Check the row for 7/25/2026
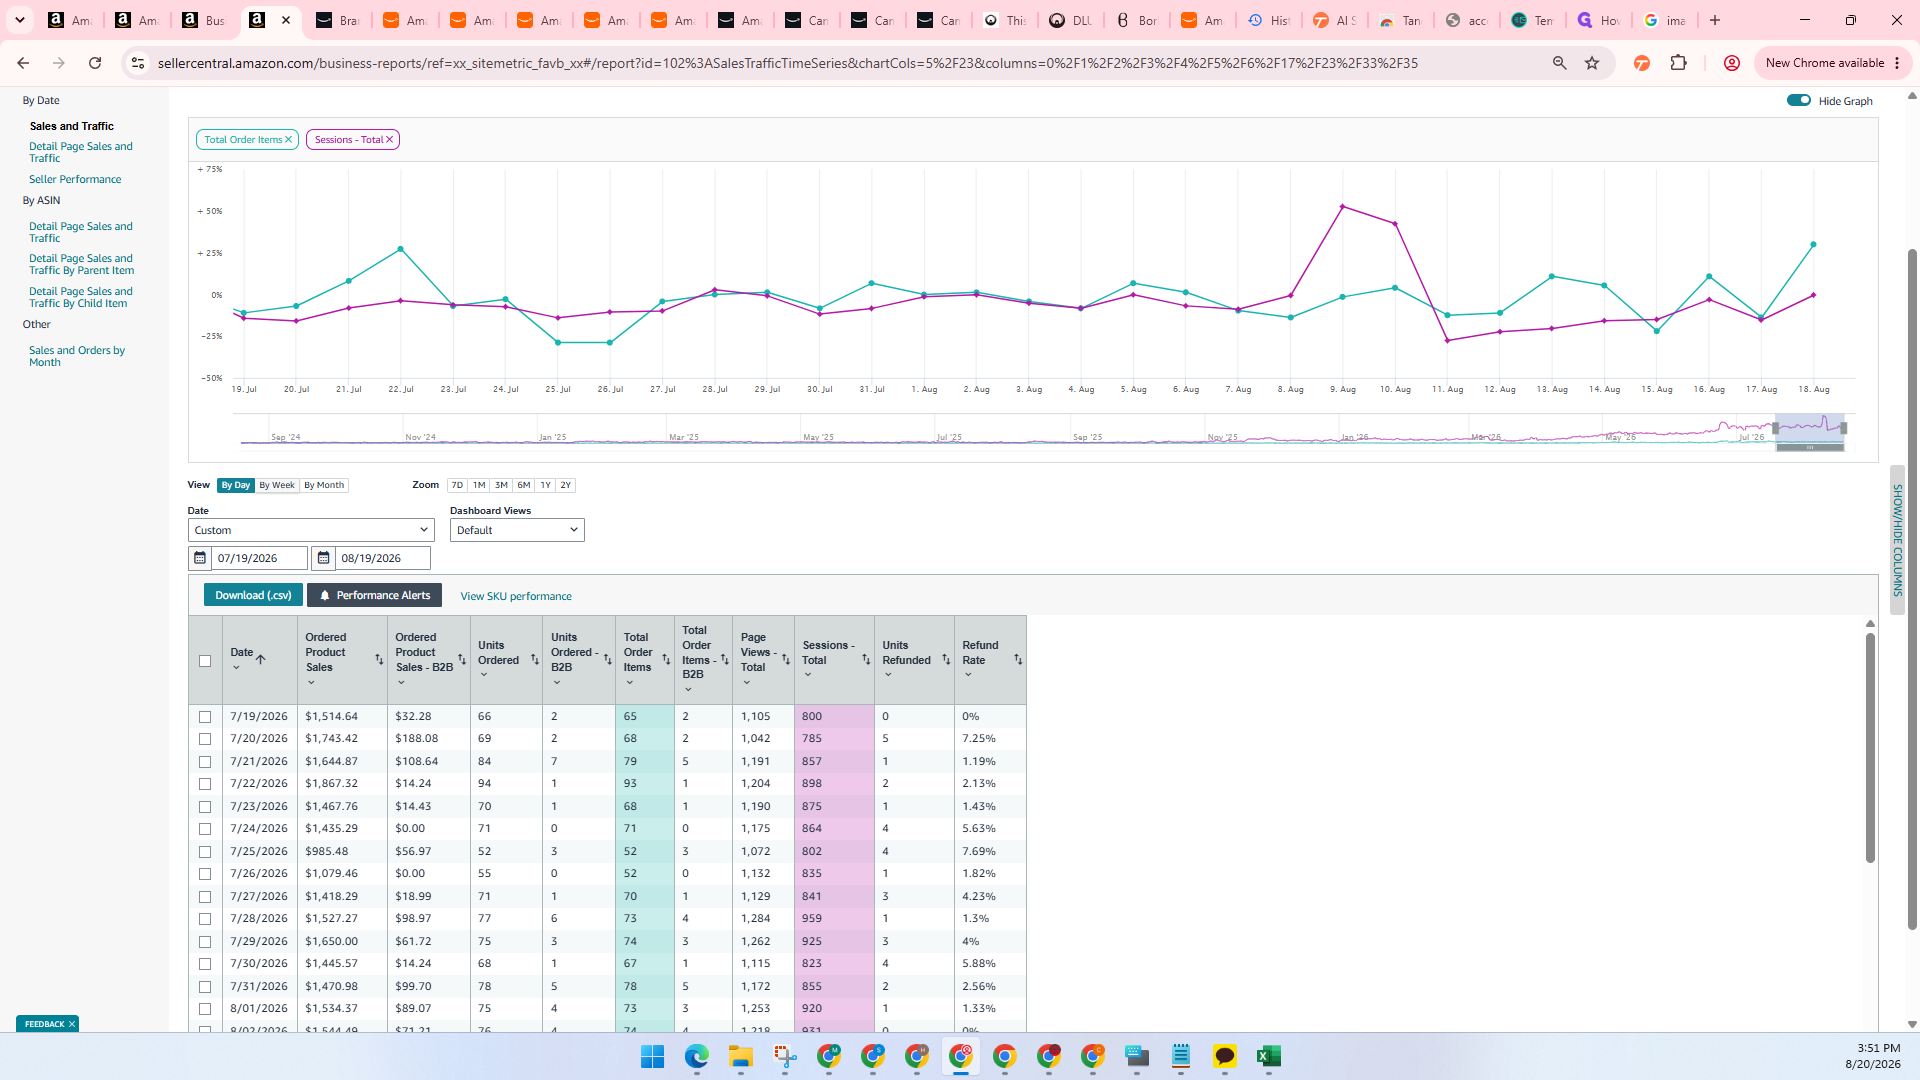1920x1080 pixels. (205, 852)
